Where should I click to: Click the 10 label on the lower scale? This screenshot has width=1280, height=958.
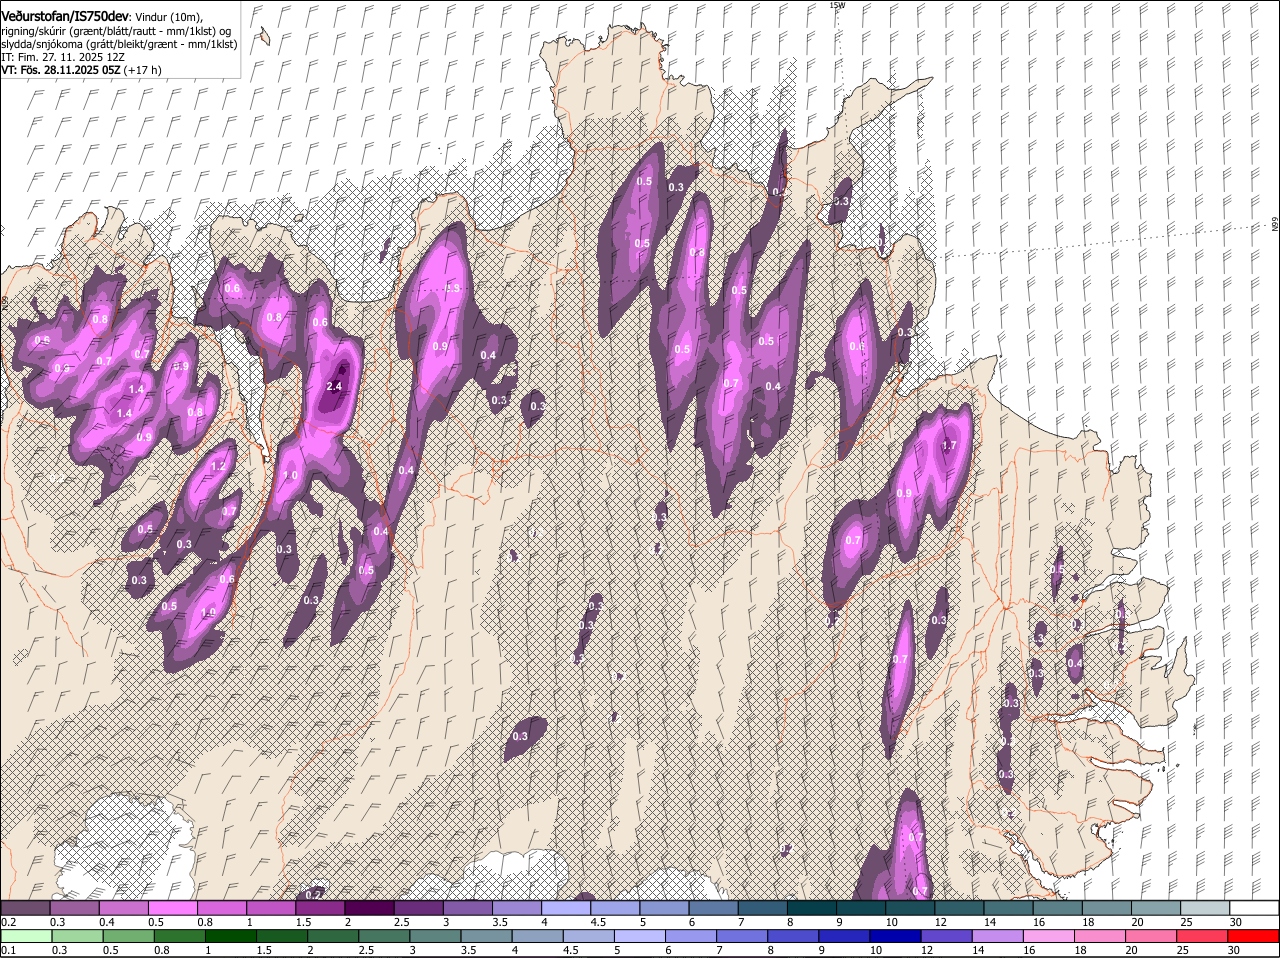coord(876,950)
